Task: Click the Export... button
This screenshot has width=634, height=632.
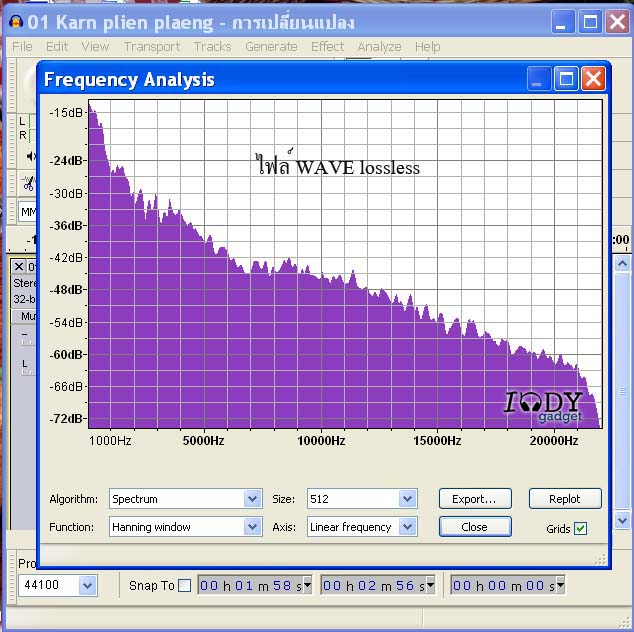Action: 475,499
